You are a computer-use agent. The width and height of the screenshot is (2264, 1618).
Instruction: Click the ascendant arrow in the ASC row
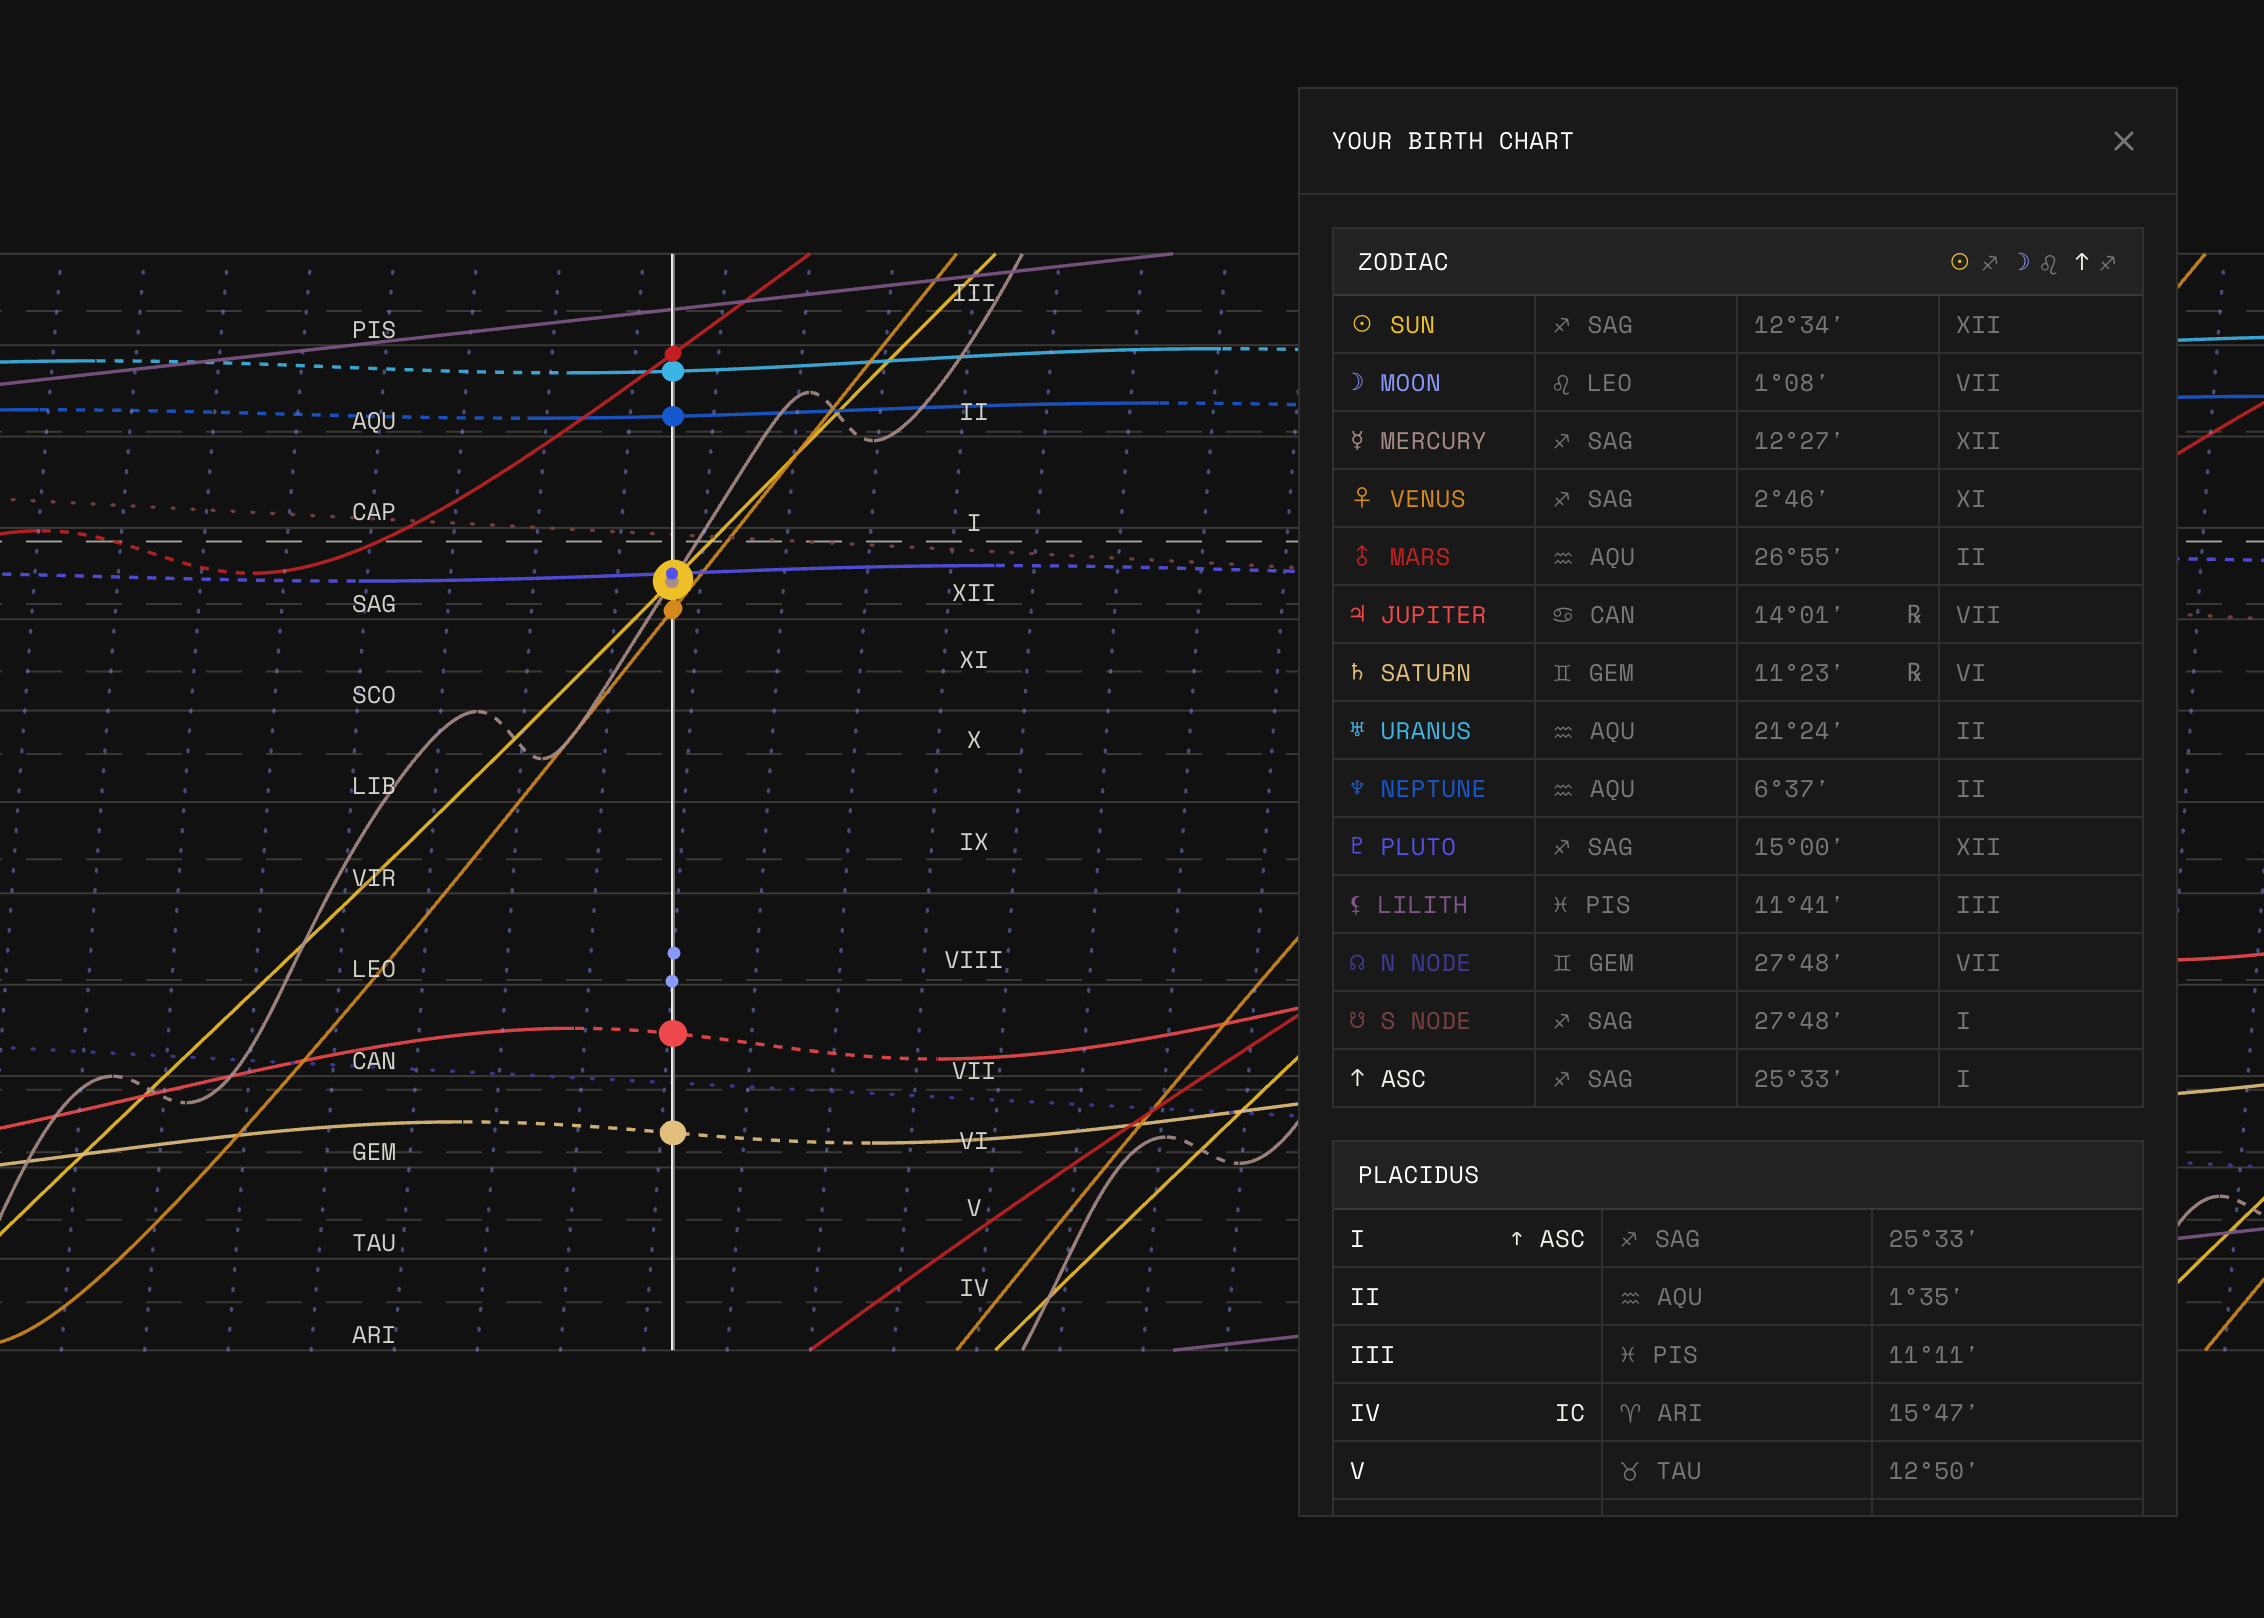(1357, 1077)
